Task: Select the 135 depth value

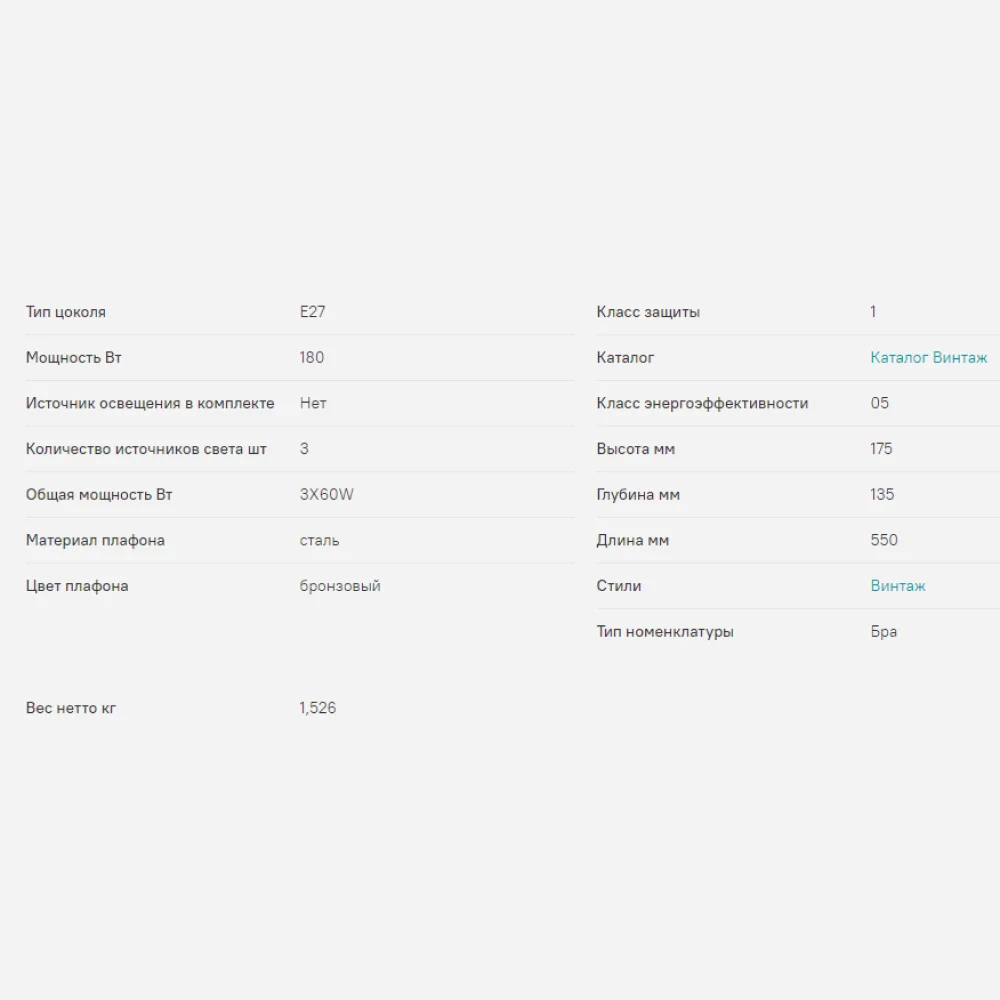Action: click(882, 495)
